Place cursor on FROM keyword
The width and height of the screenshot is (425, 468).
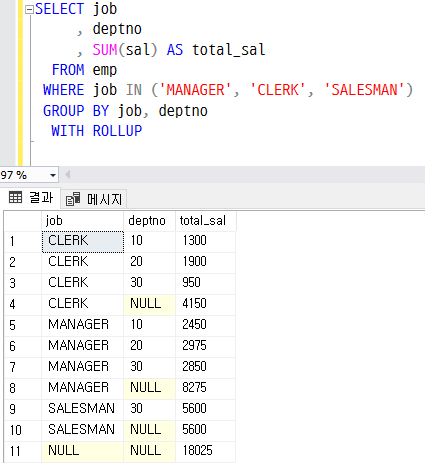click(68, 70)
